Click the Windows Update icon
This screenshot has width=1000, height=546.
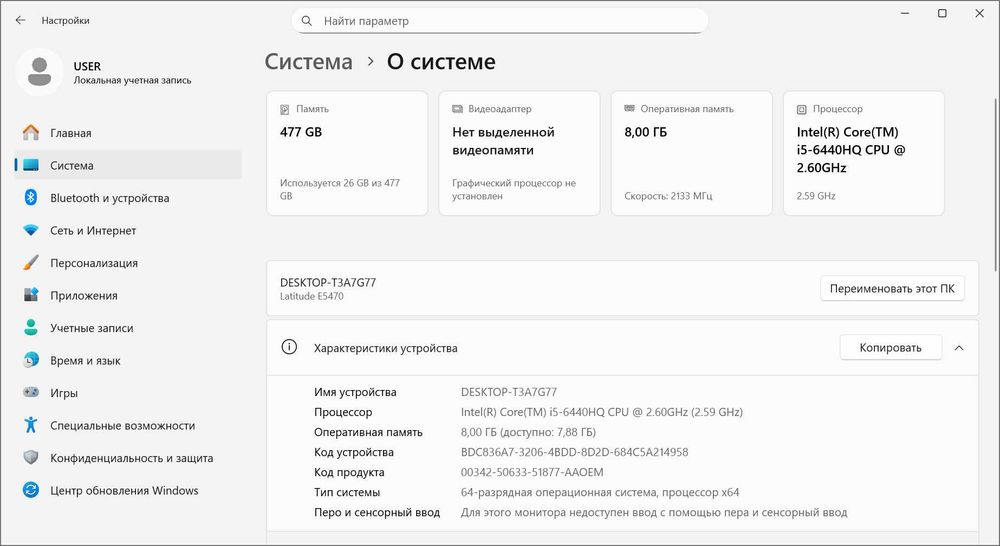pyautogui.click(x=31, y=491)
